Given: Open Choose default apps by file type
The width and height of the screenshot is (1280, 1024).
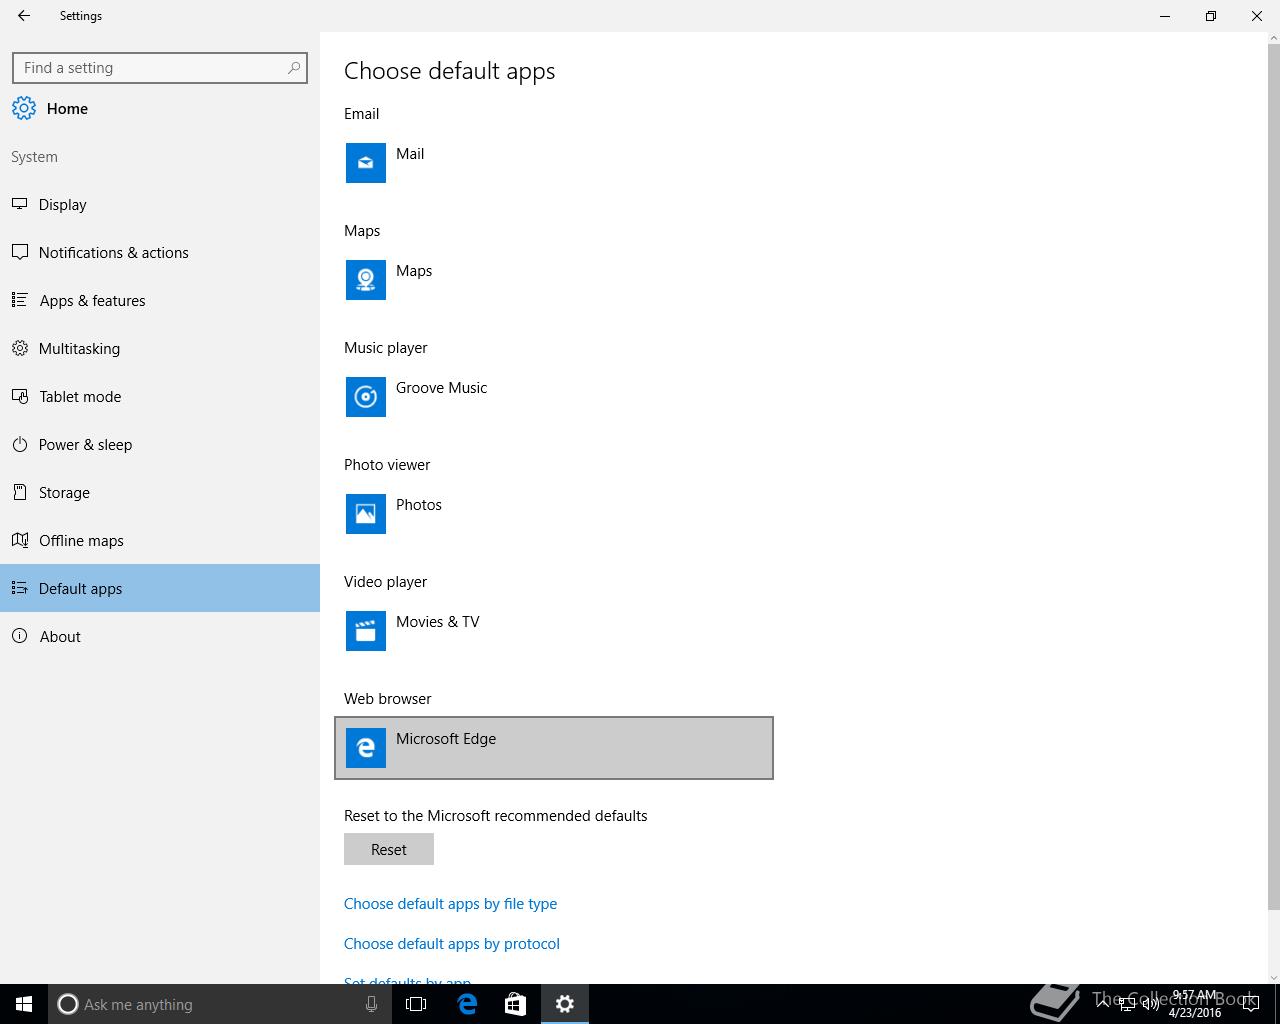Looking at the screenshot, I should (450, 903).
